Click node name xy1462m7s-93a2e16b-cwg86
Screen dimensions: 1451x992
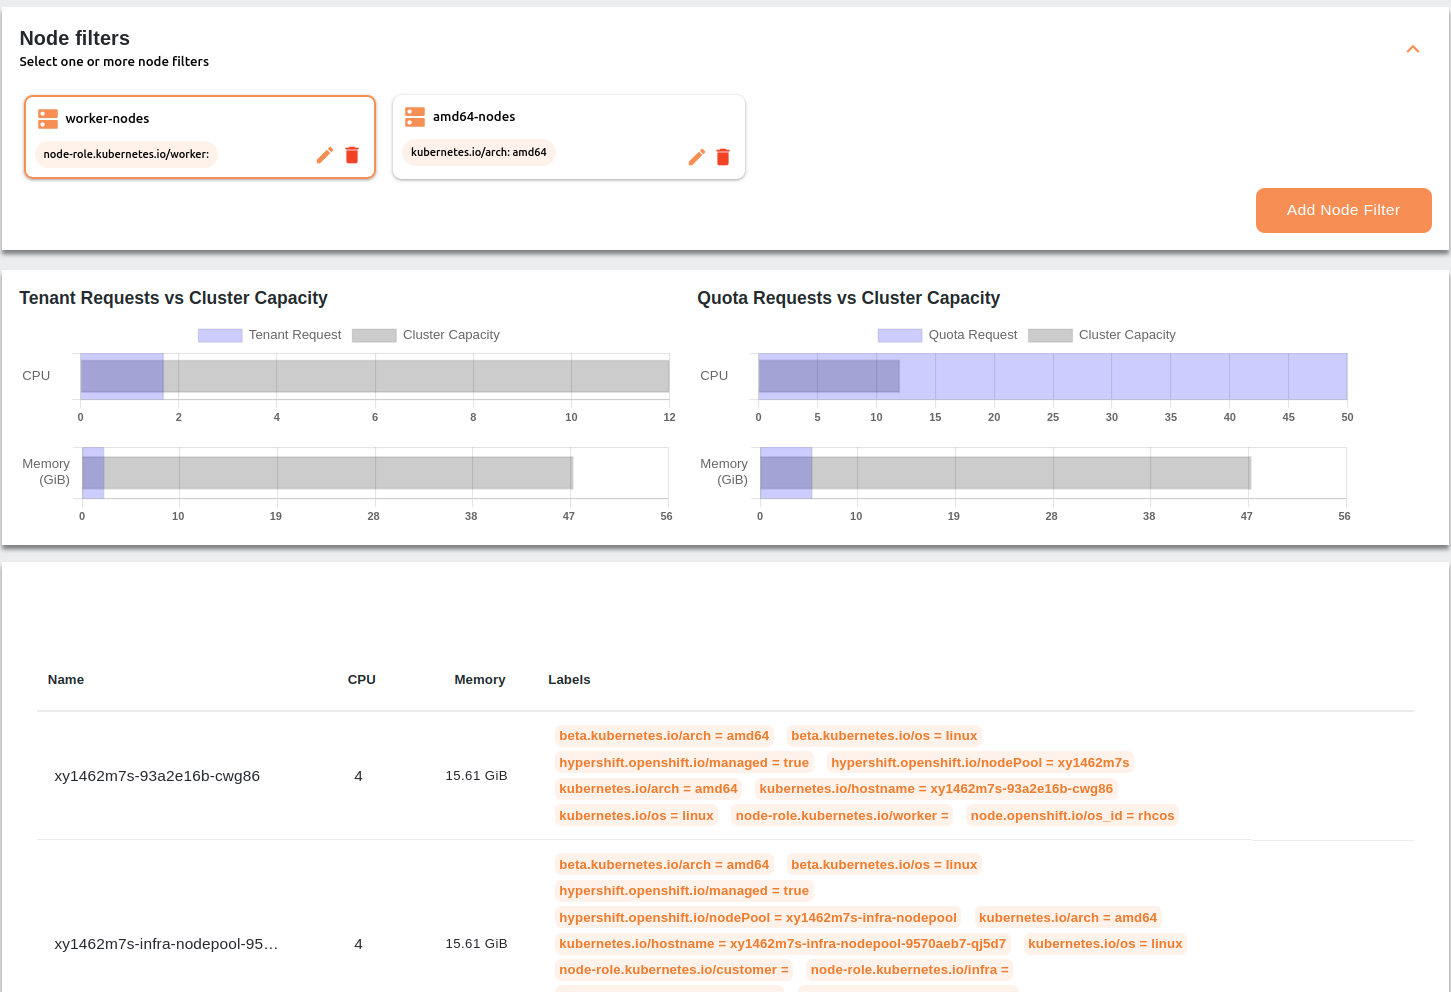[157, 776]
